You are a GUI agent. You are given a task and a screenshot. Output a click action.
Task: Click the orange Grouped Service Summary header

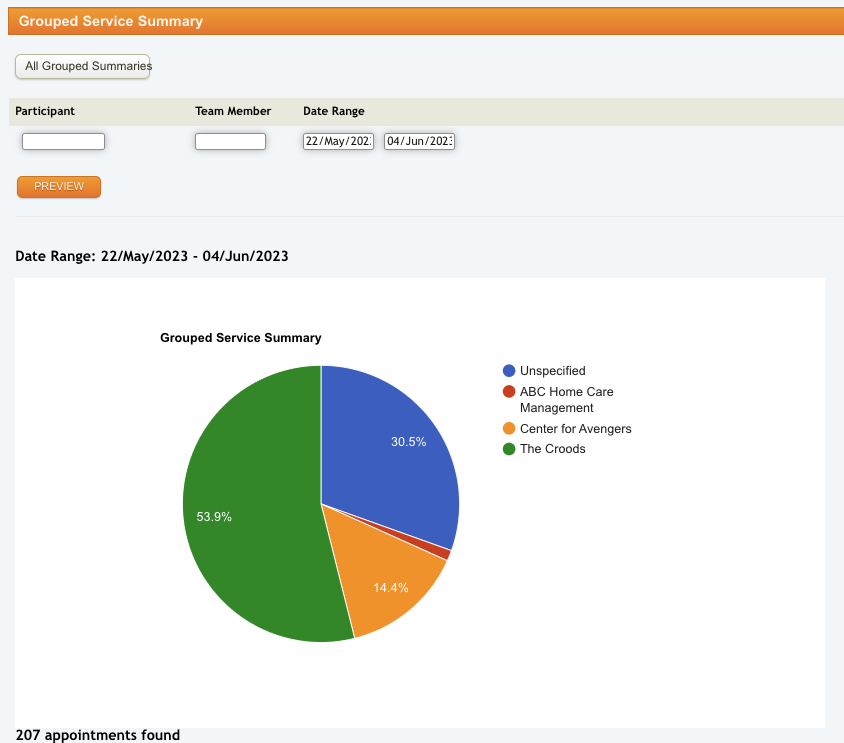click(x=426, y=21)
